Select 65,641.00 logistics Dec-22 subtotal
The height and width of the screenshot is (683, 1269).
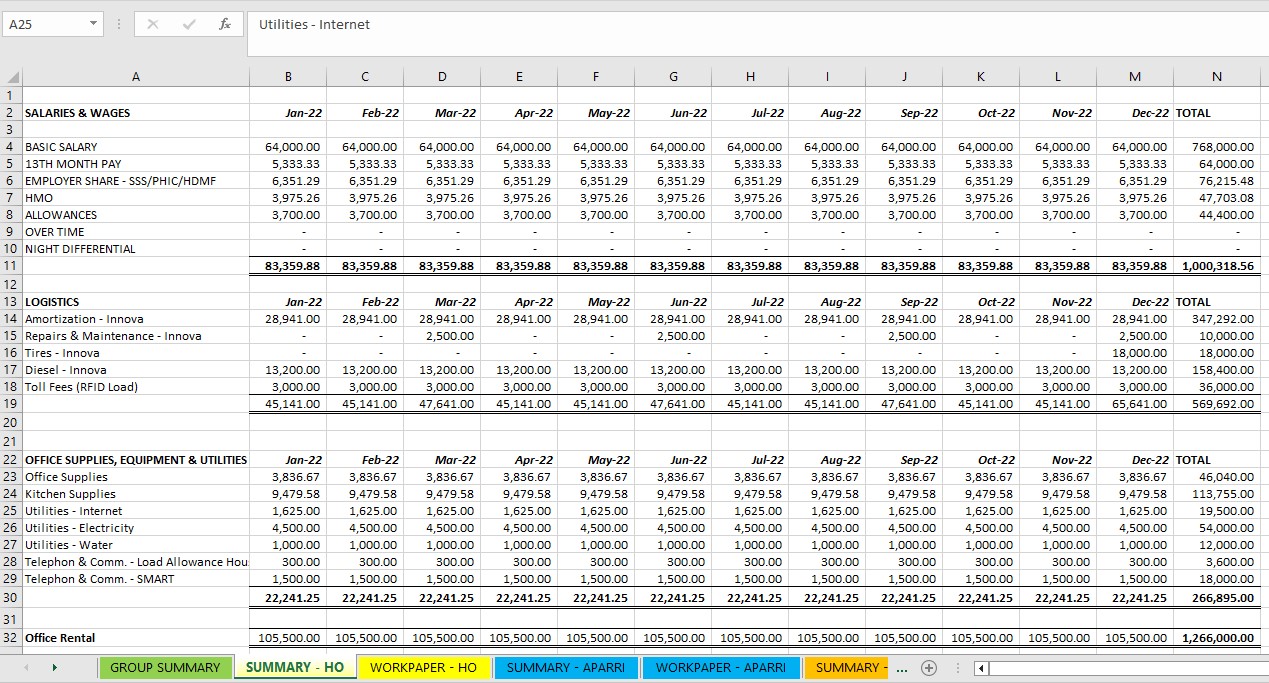(x=1135, y=404)
